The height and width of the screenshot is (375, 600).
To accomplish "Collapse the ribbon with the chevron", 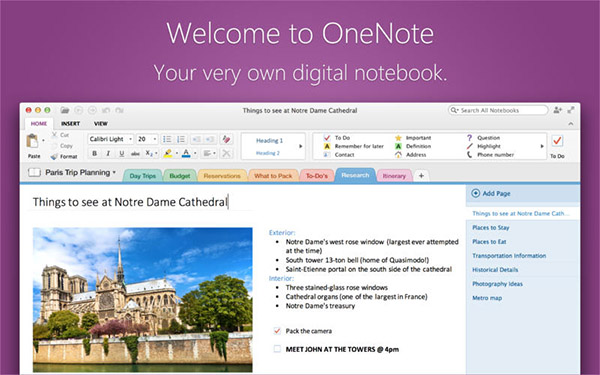I will click(x=571, y=124).
